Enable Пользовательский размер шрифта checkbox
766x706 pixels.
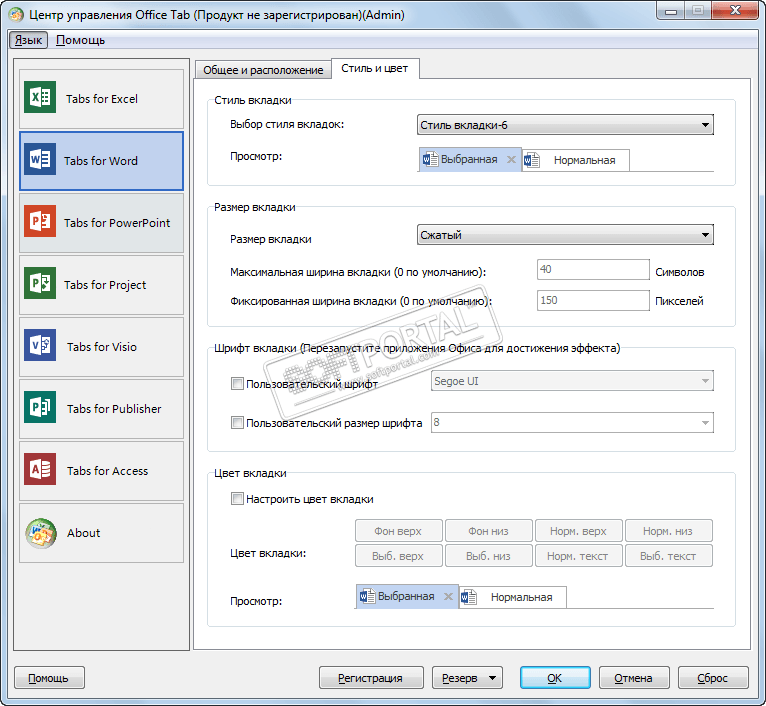(x=237, y=423)
